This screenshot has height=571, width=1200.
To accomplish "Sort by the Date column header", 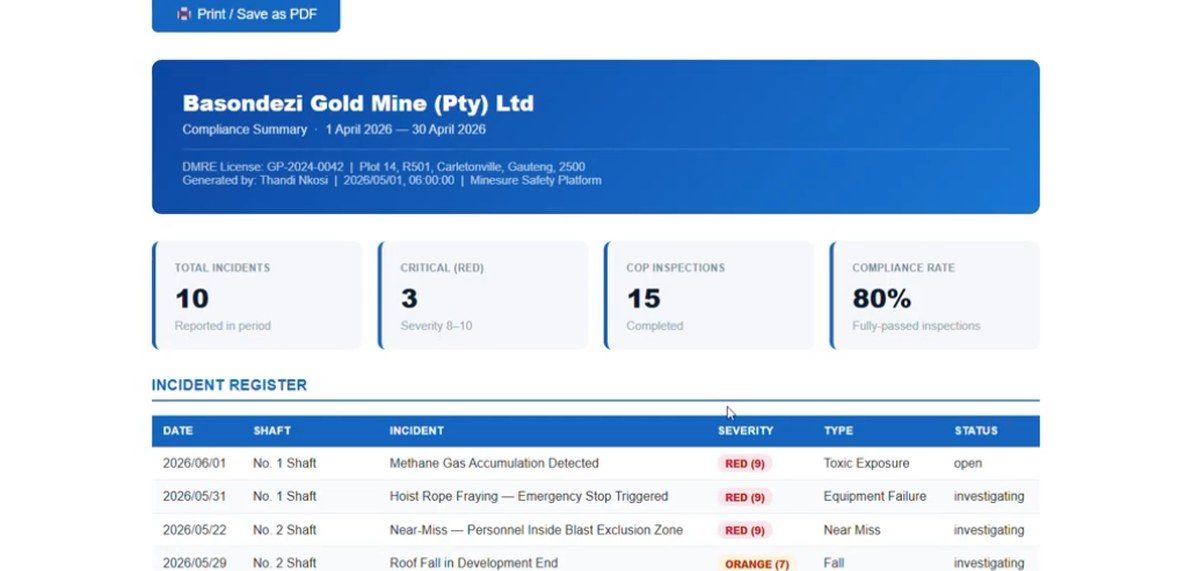I will 178,431.
